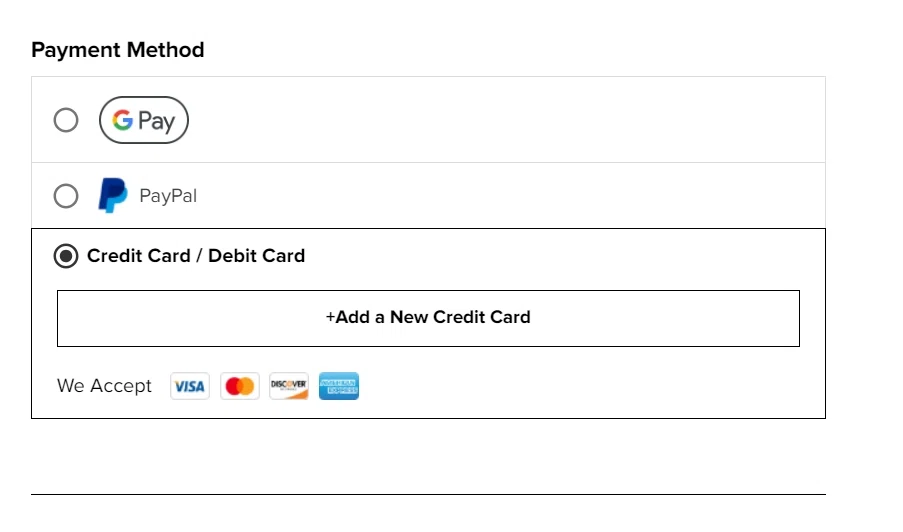Click the horizontal divider line below the payment box
The image size is (903, 532).
[x=428, y=494]
